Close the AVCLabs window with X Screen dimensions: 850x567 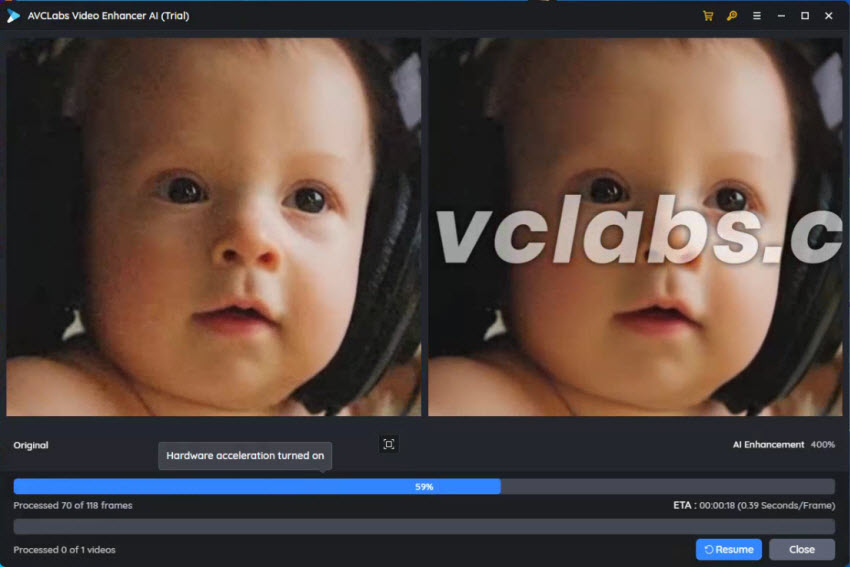829,16
